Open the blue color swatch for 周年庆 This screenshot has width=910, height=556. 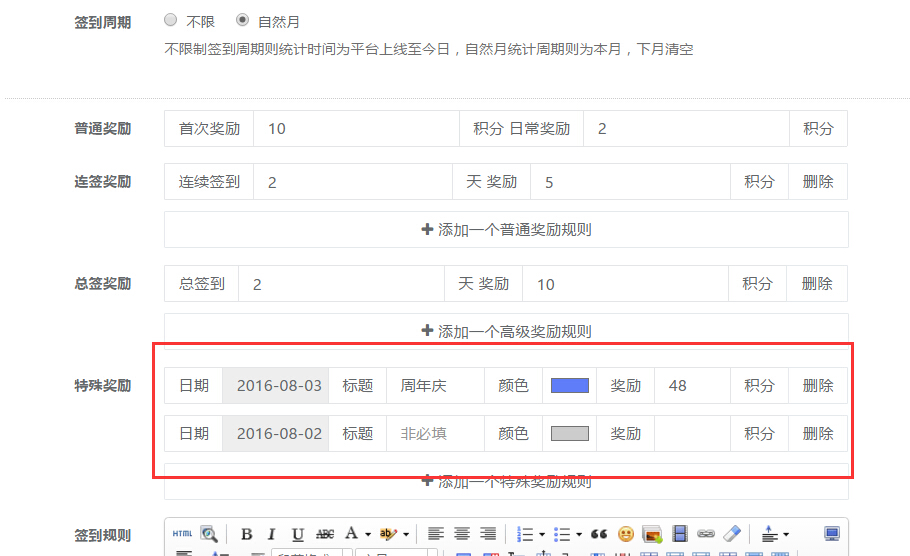pos(569,385)
